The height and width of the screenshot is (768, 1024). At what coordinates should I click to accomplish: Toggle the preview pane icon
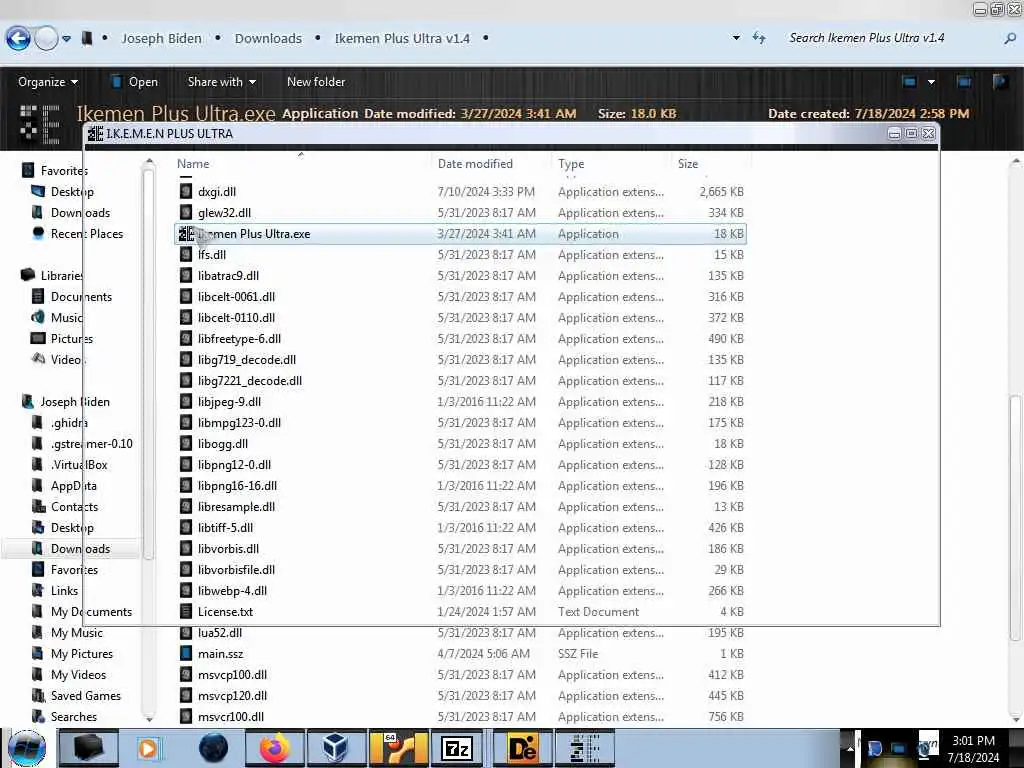[964, 82]
